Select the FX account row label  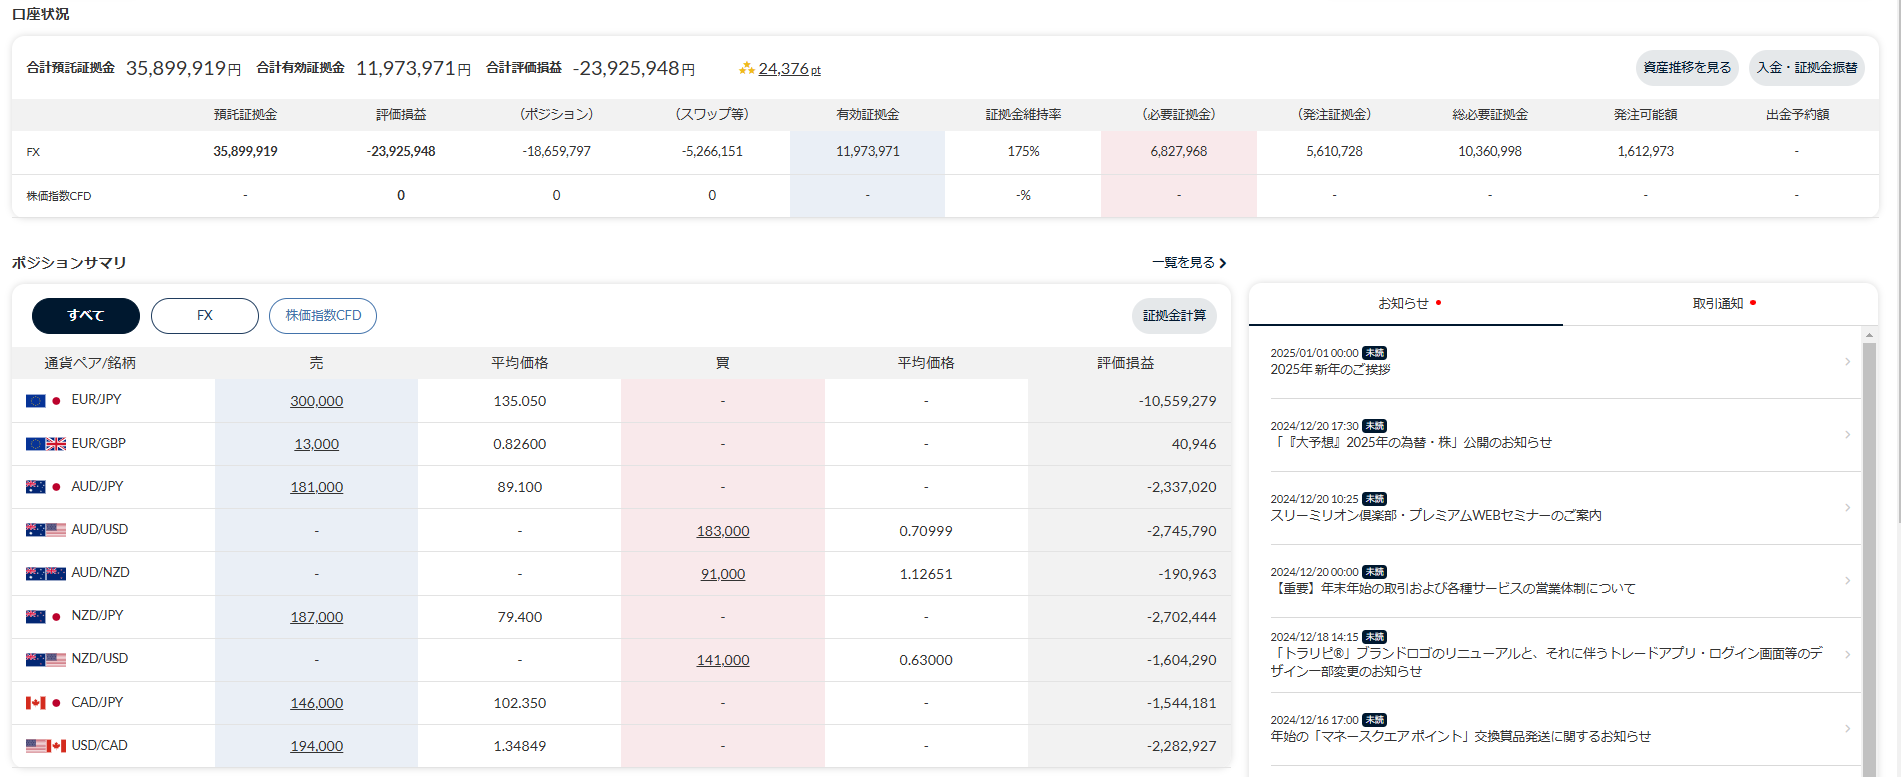click(33, 152)
